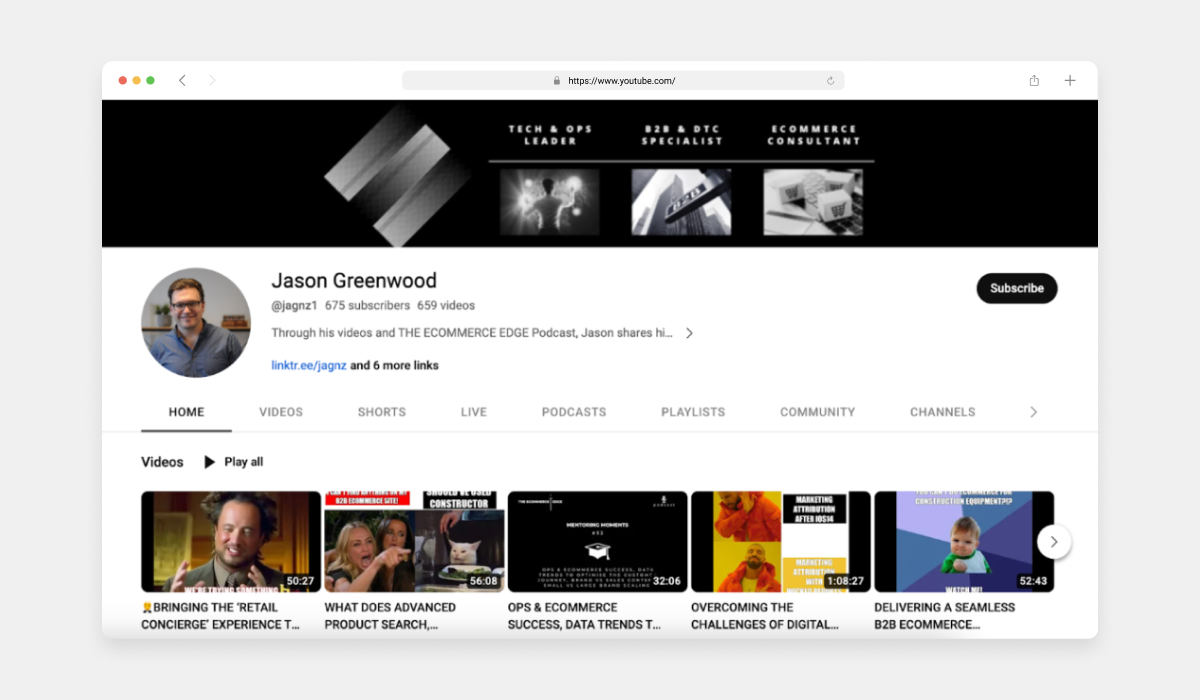Image resolution: width=1200 pixels, height=700 pixels.
Task: Click title 'WHAT DOES ADVANCED PRODUCT SEARCH'
Action: coord(391,616)
